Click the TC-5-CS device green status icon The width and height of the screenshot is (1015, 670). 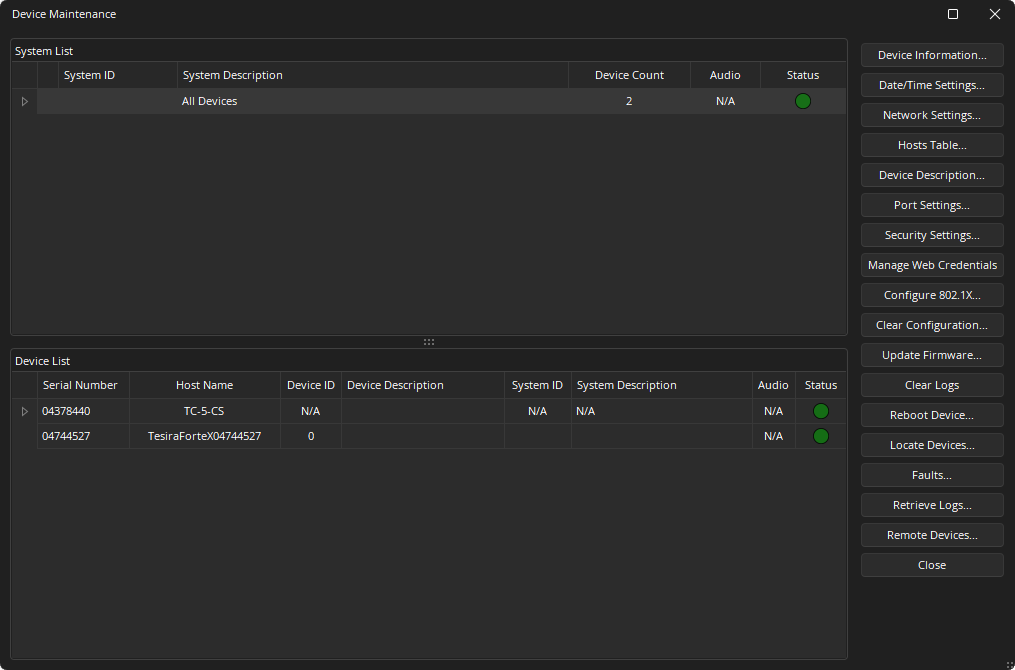click(820, 411)
